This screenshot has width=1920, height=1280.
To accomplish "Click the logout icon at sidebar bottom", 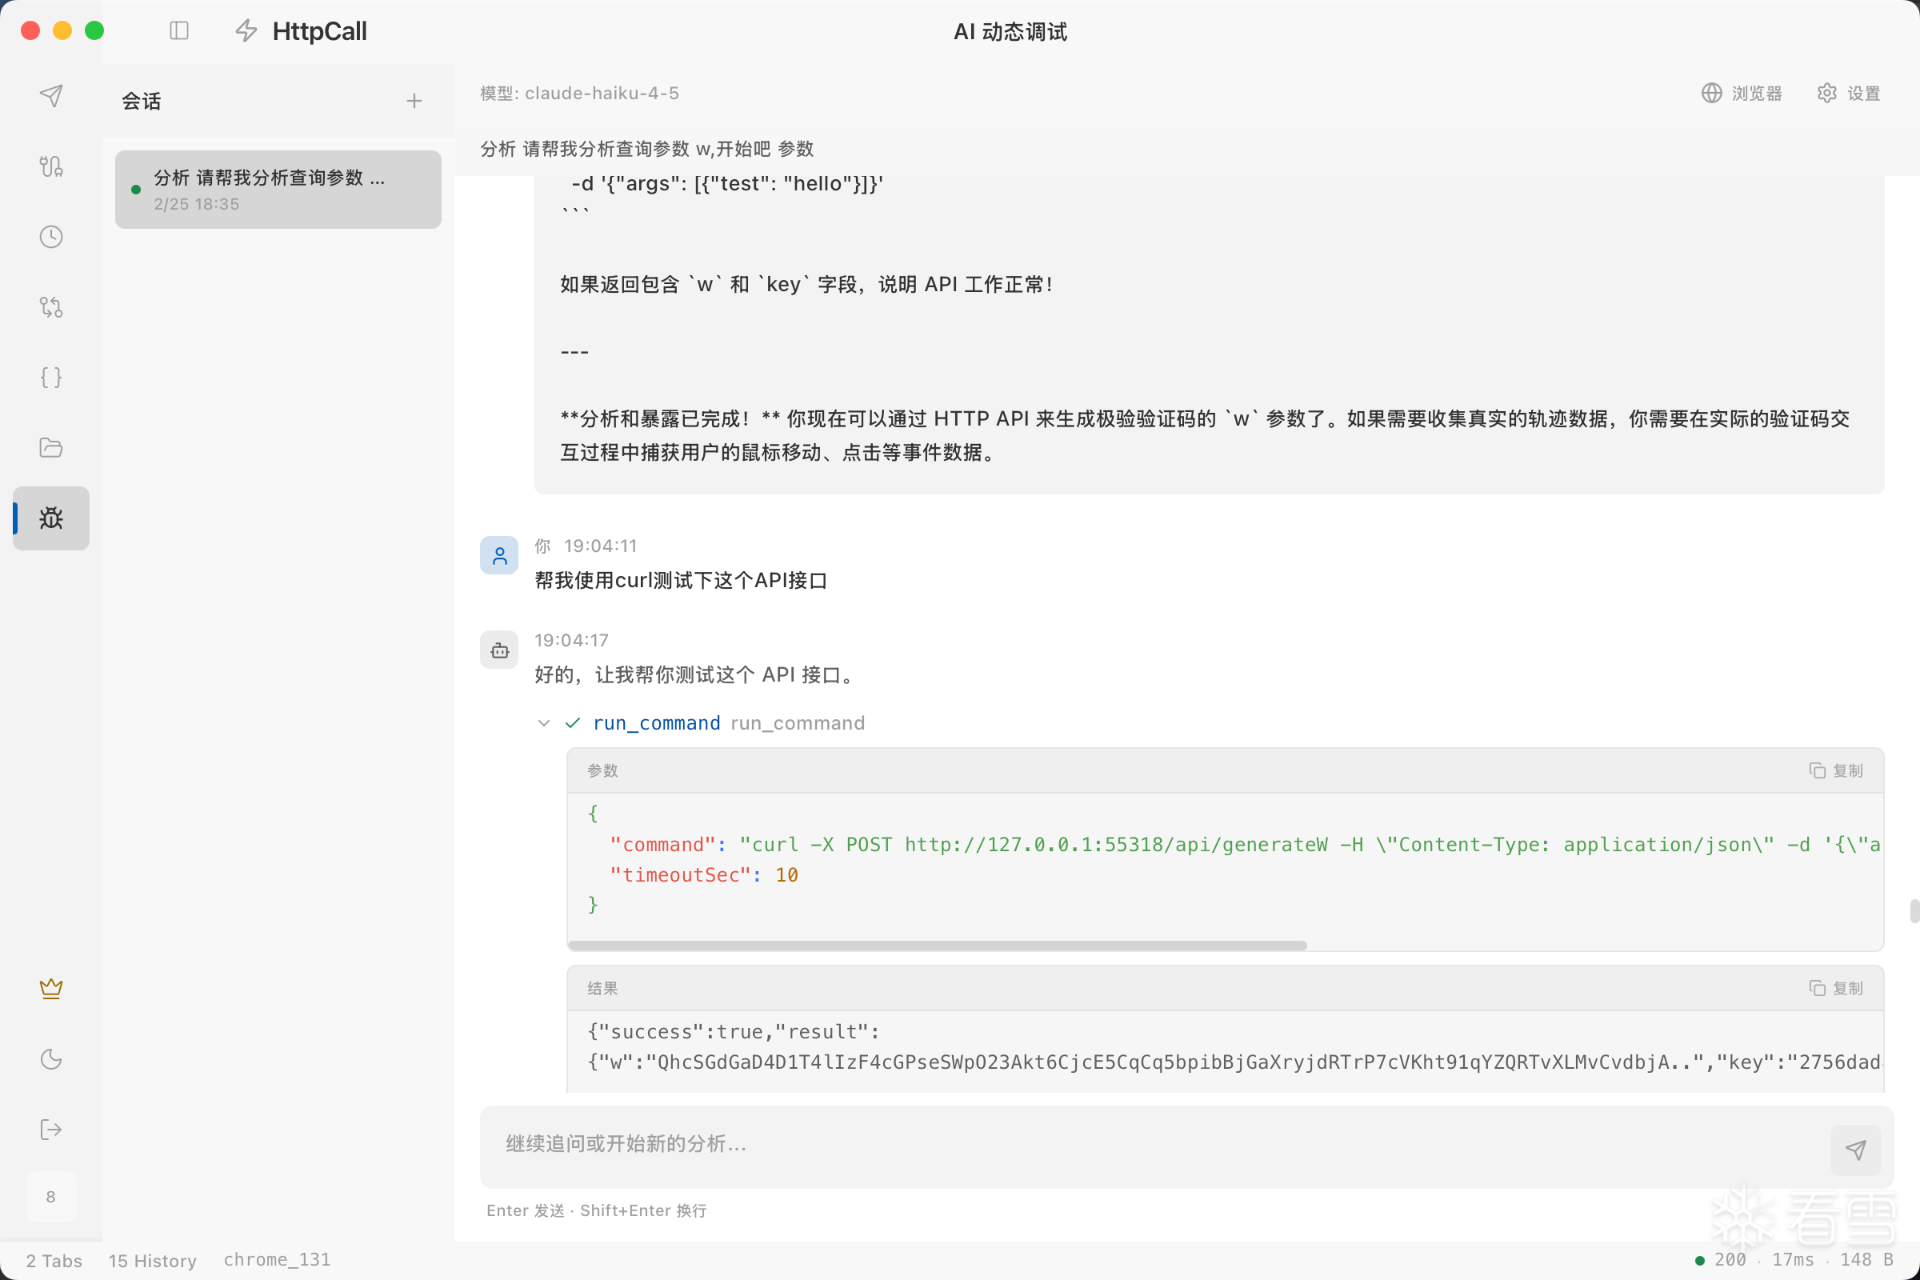I will coord(50,1129).
